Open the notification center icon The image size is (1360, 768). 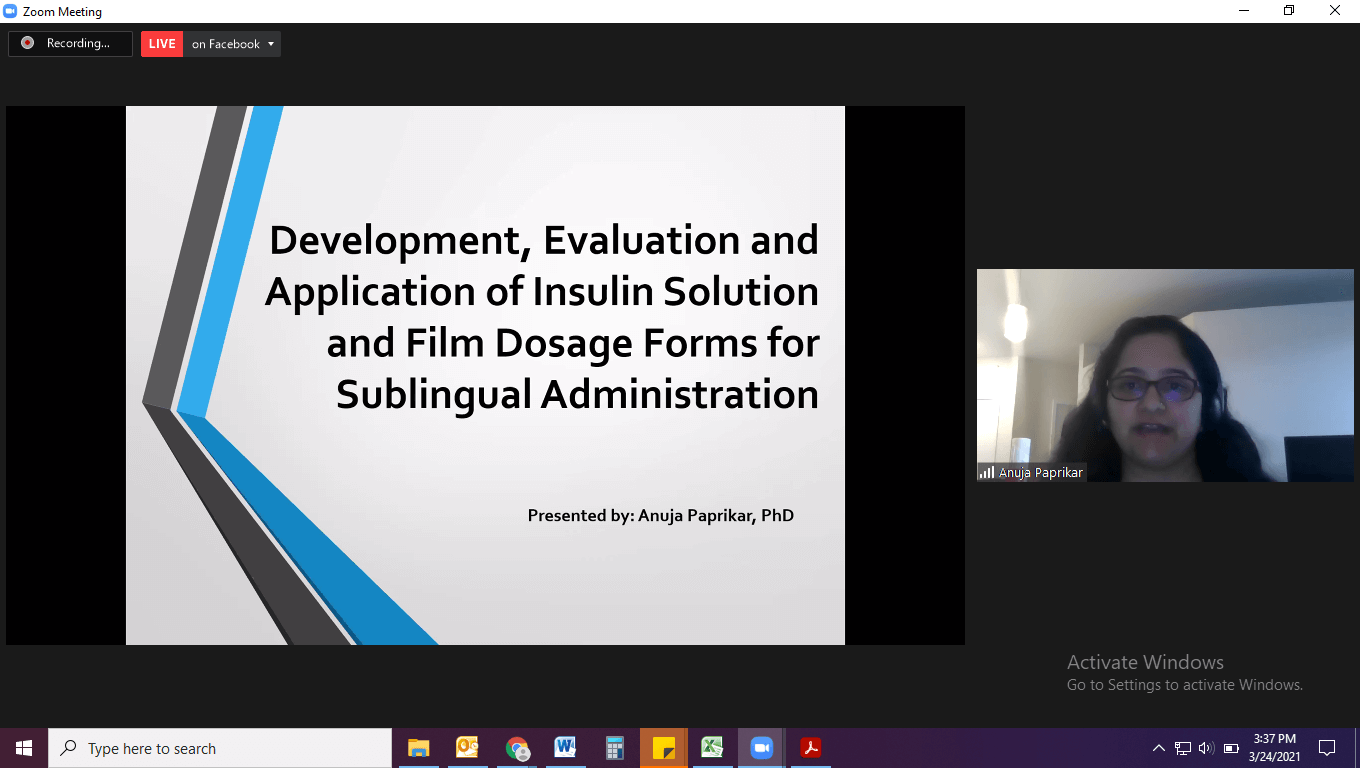[1327, 748]
